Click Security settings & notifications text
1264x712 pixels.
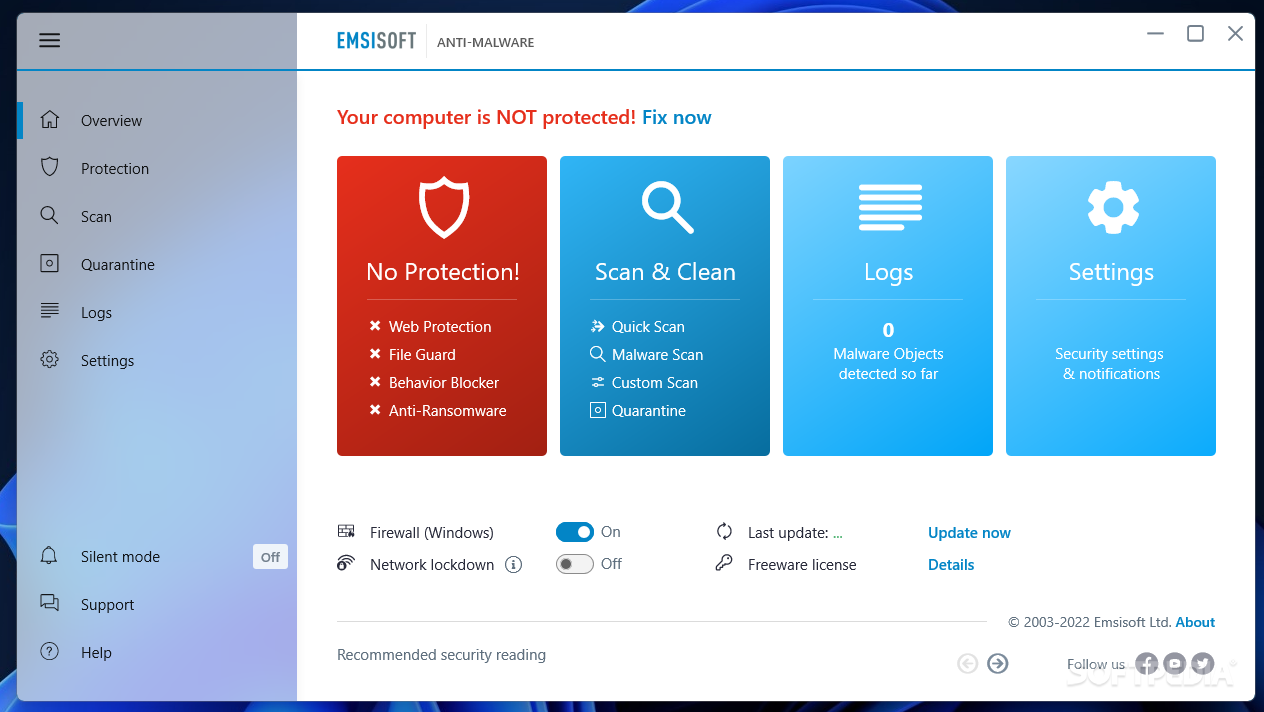(1110, 364)
